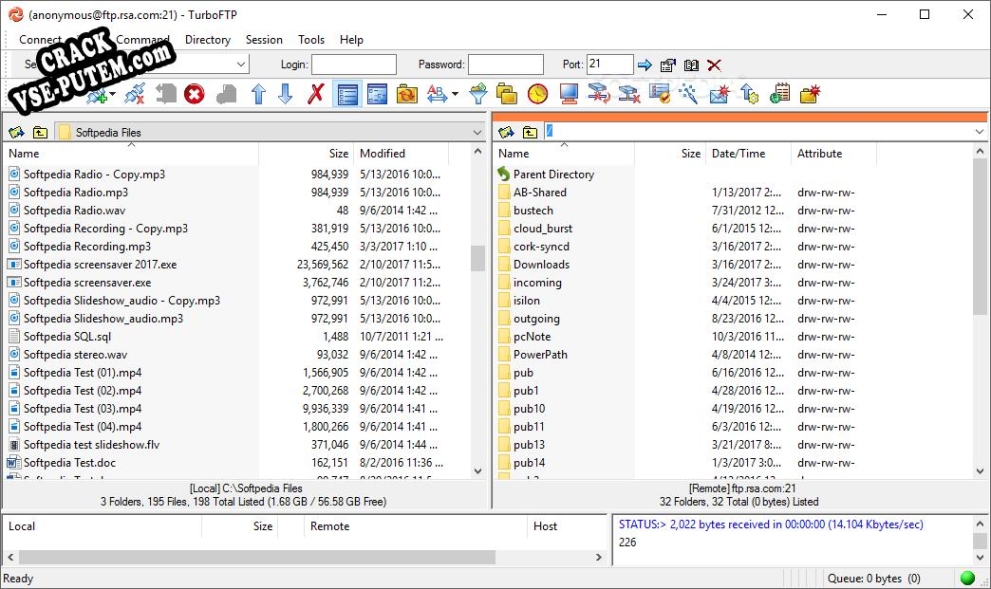Sort local files by Size column header
Image resolution: width=991 pixels, height=589 pixels.
tap(307, 153)
